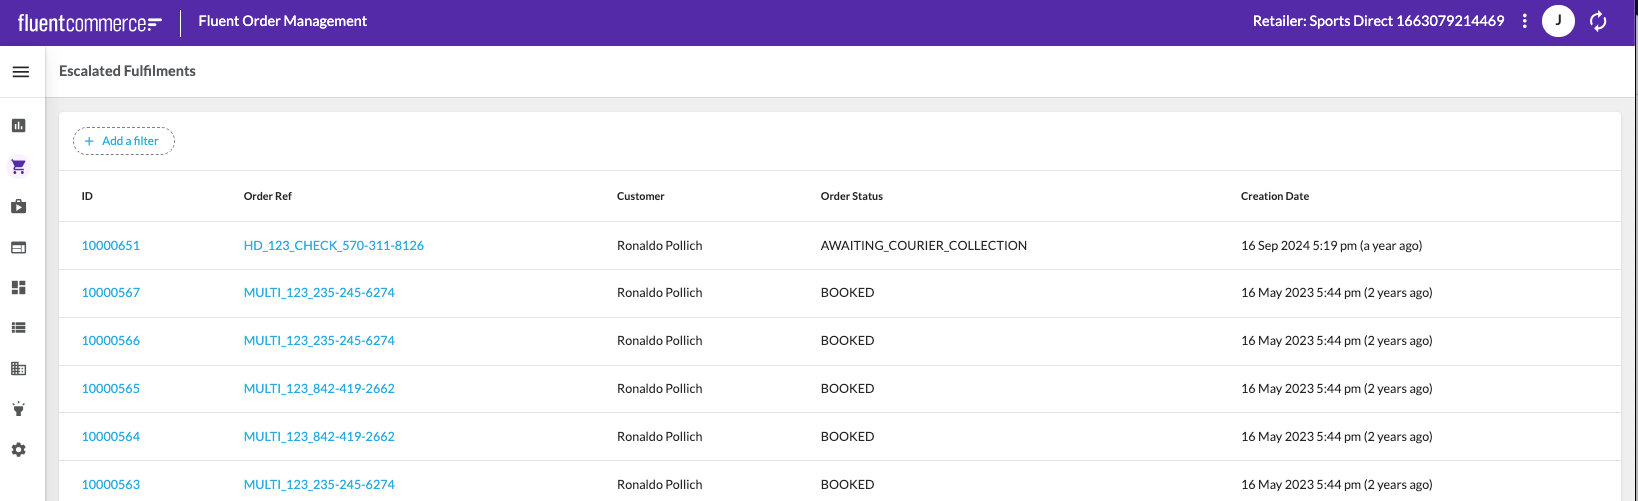The image size is (1638, 501).
Task: Click the "Add a filter" button
Action: [x=124, y=141]
